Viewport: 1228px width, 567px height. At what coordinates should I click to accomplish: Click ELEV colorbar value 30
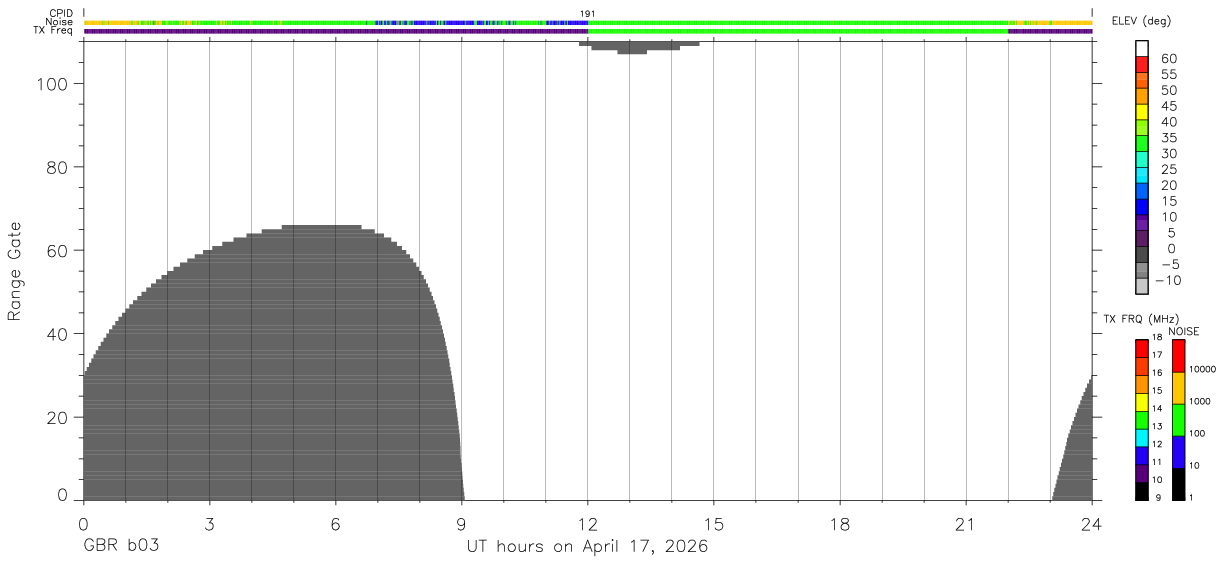coord(1170,154)
